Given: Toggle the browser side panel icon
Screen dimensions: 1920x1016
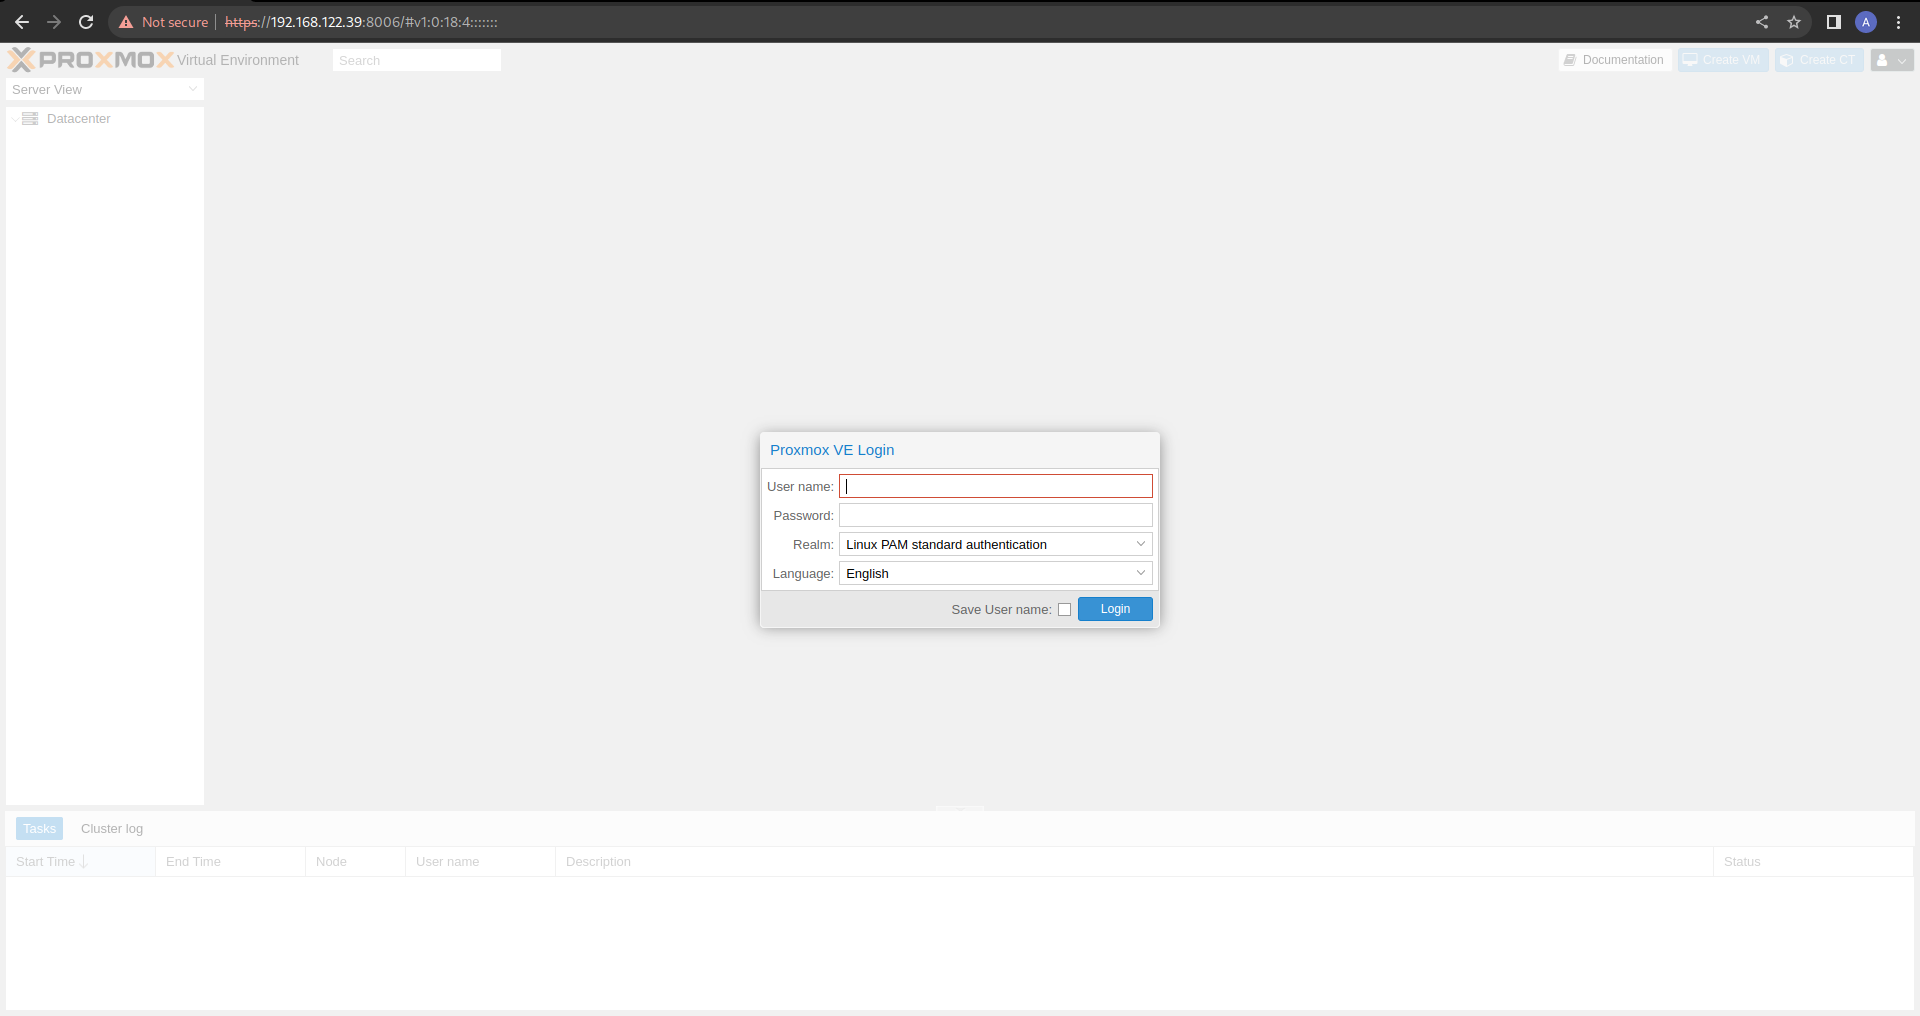Looking at the screenshot, I should [1834, 22].
